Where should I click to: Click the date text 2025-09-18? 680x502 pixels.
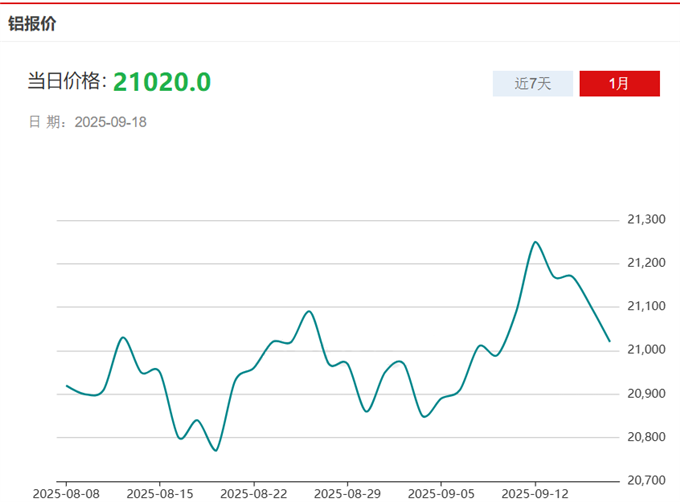[x=111, y=122]
